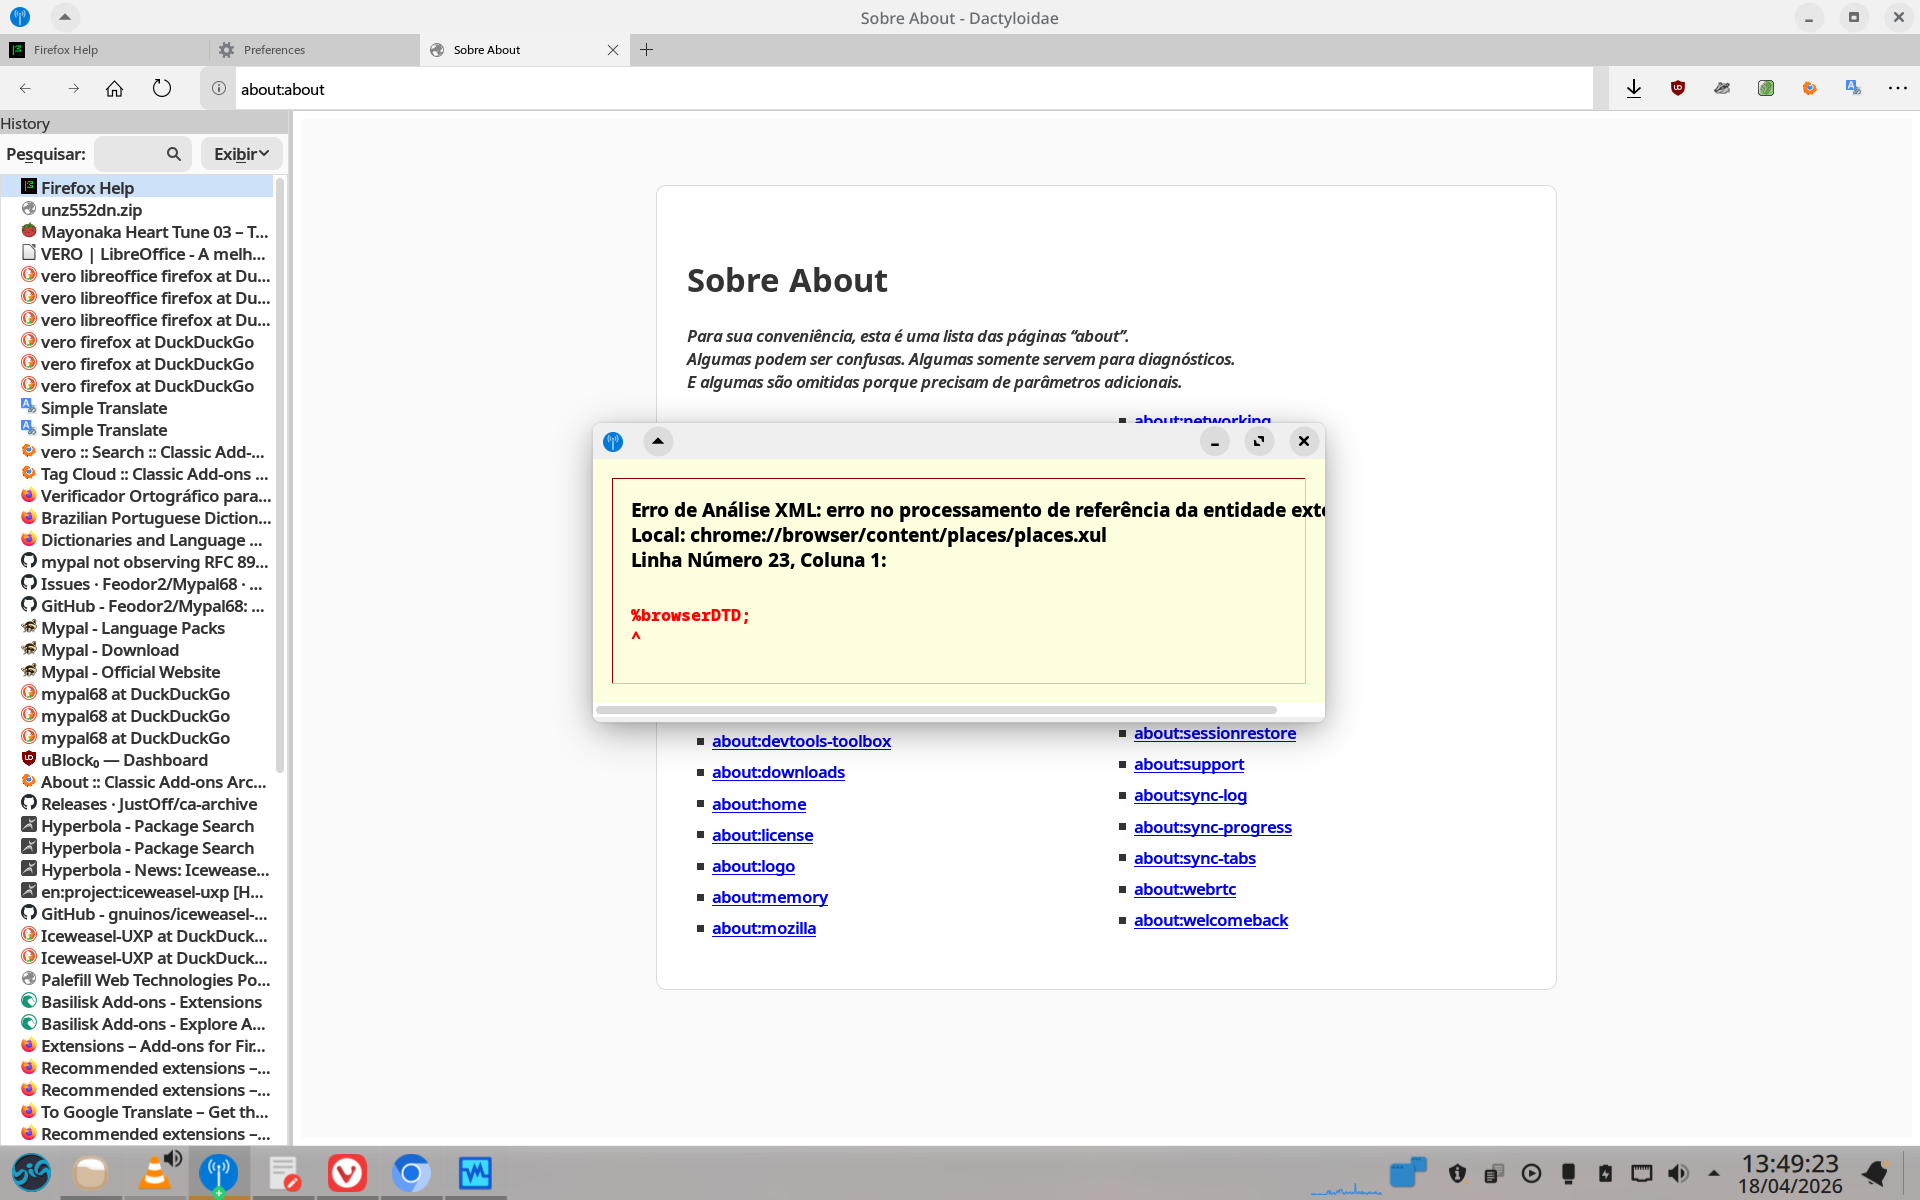The height and width of the screenshot is (1200, 1920).
Task: Switch to the Firefox Help tab
Action: coord(66,50)
